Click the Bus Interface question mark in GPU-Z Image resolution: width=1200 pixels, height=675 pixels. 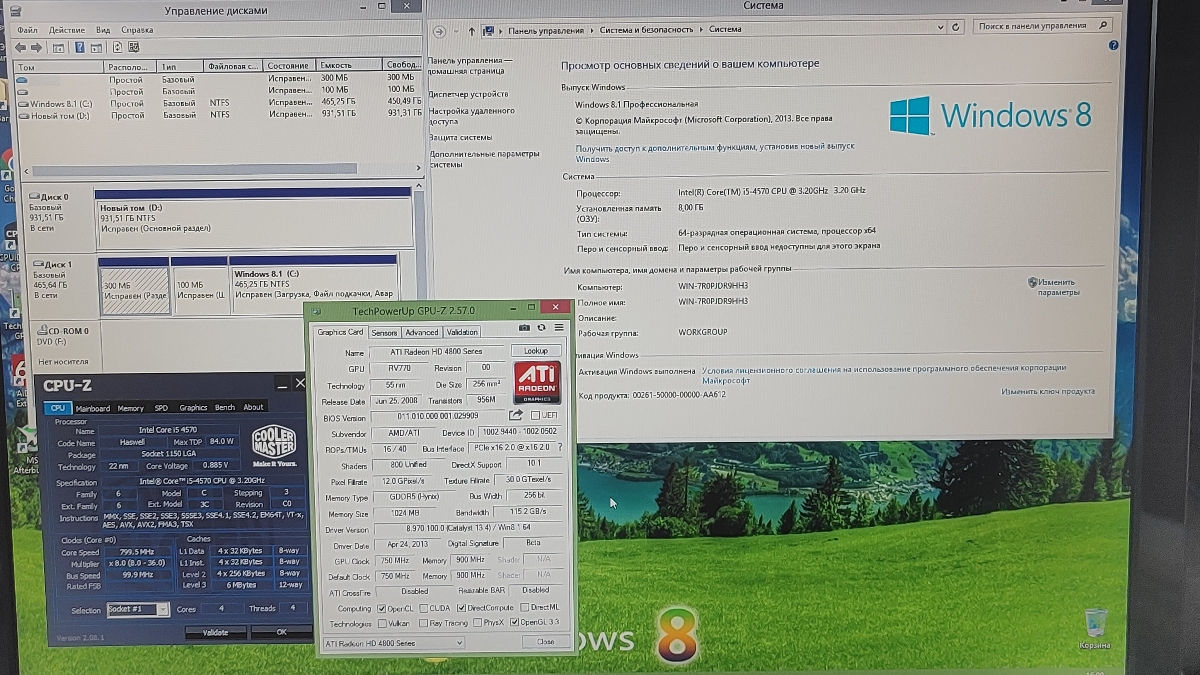(x=559, y=449)
